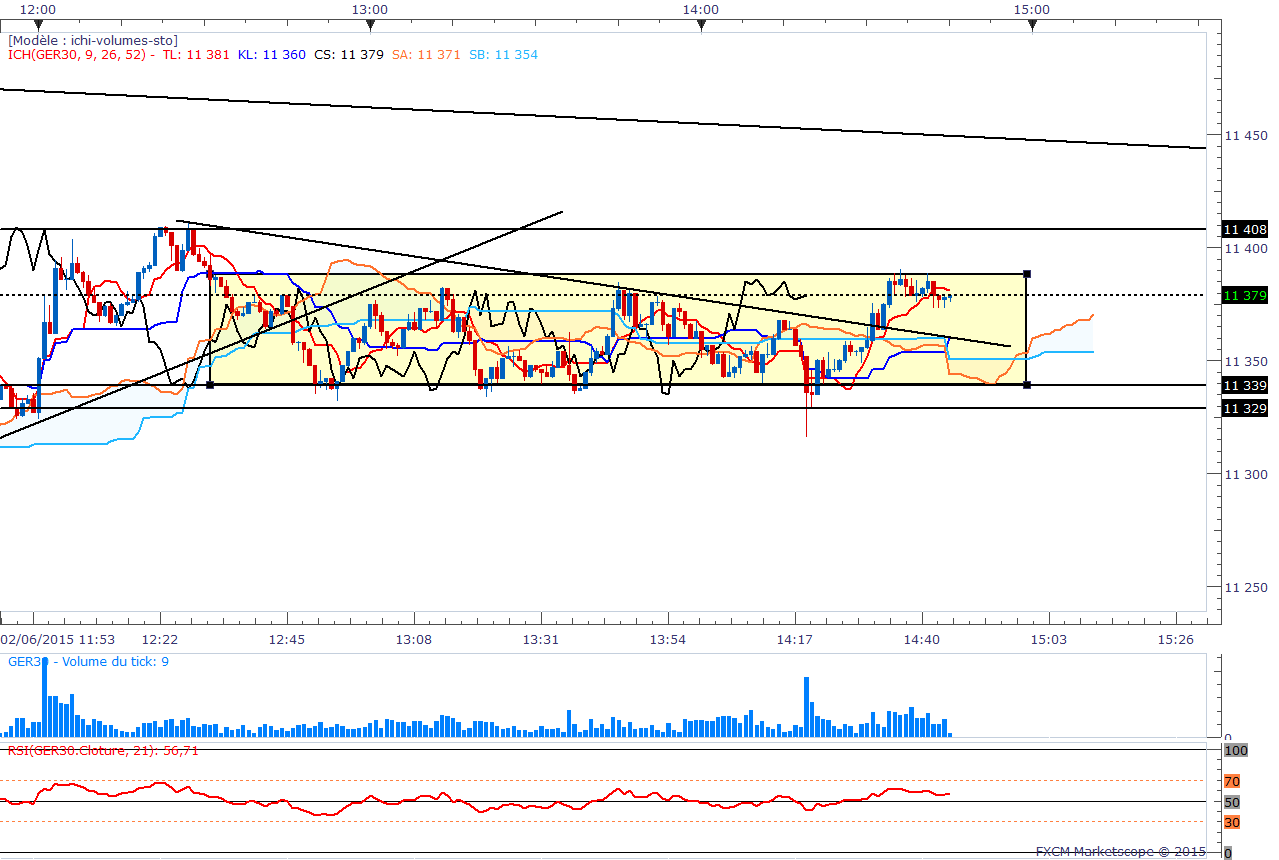Image resolution: width=1279 pixels, height=860 pixels.
Task: Click the 'Modèle : ichi-volumes-sto' template label
Action: [x=93, y=40]
